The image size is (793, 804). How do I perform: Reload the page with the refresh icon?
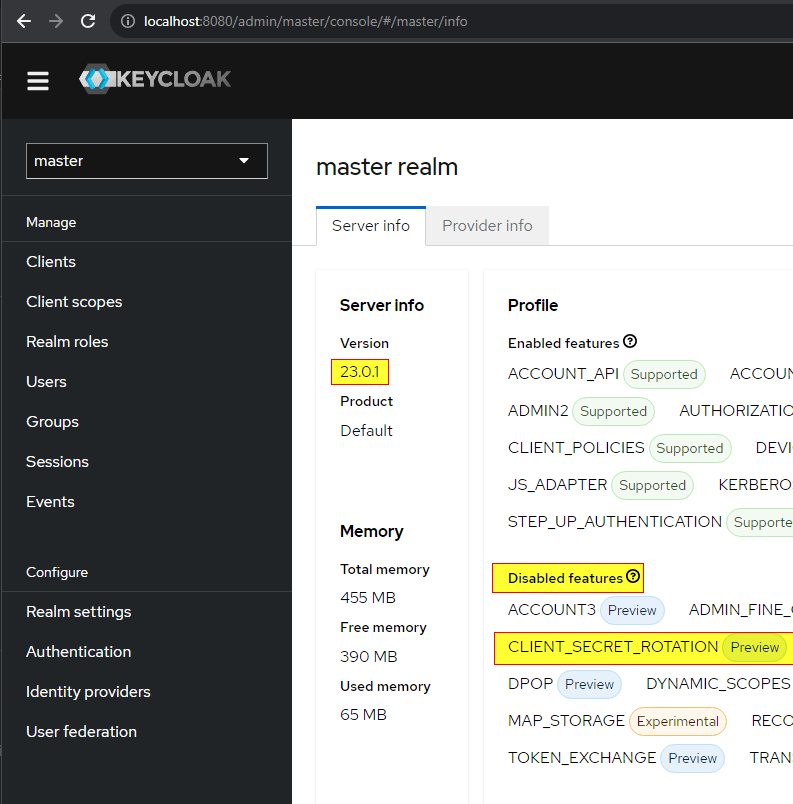pyautogui.click(x=89, y=19)
